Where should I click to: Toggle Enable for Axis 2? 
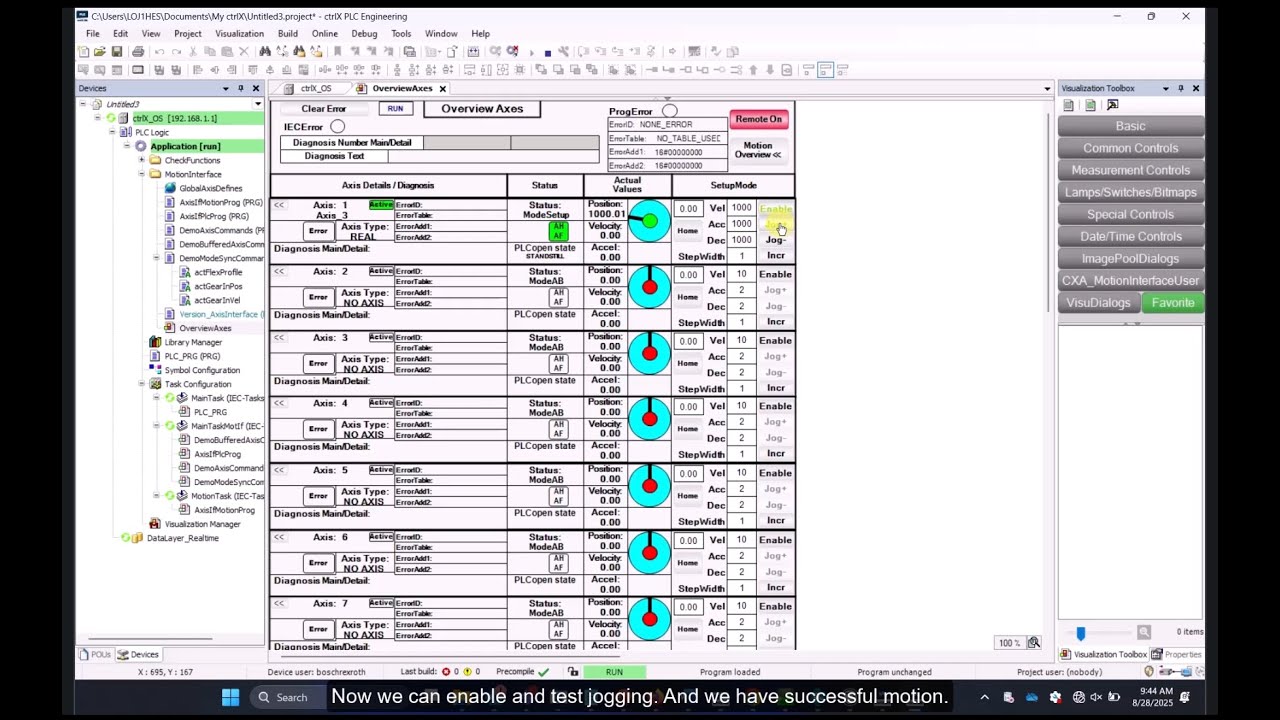(x=775, y=274)
